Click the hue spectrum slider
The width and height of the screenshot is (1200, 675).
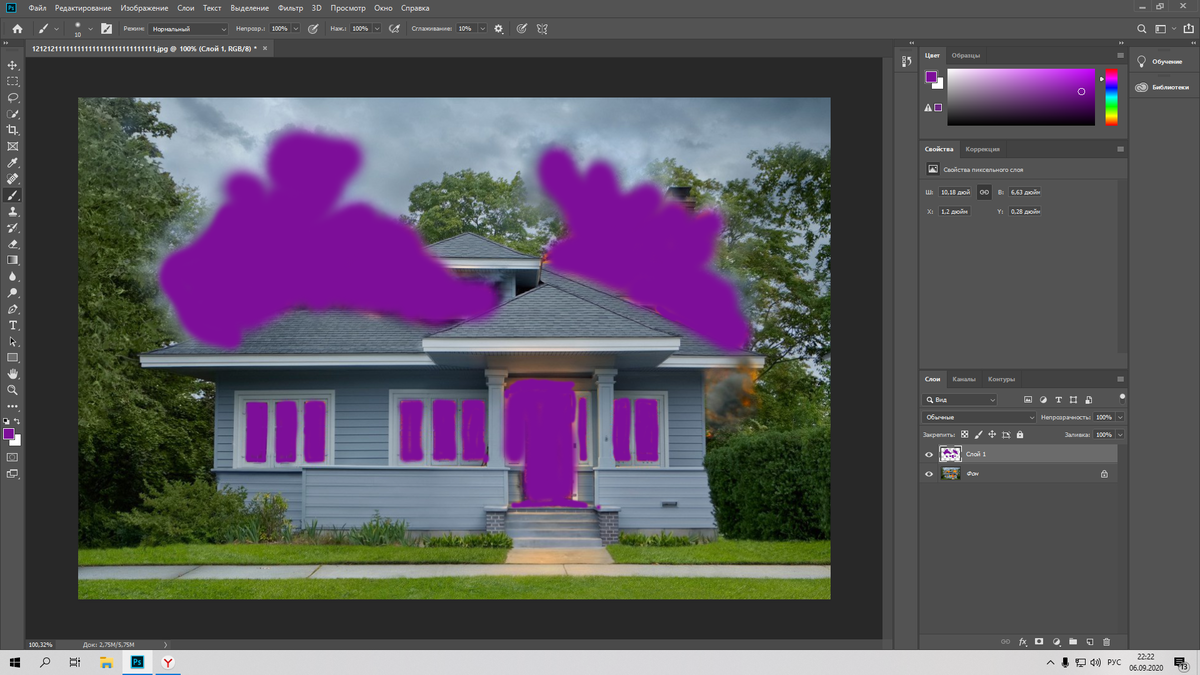(1111, 97)
